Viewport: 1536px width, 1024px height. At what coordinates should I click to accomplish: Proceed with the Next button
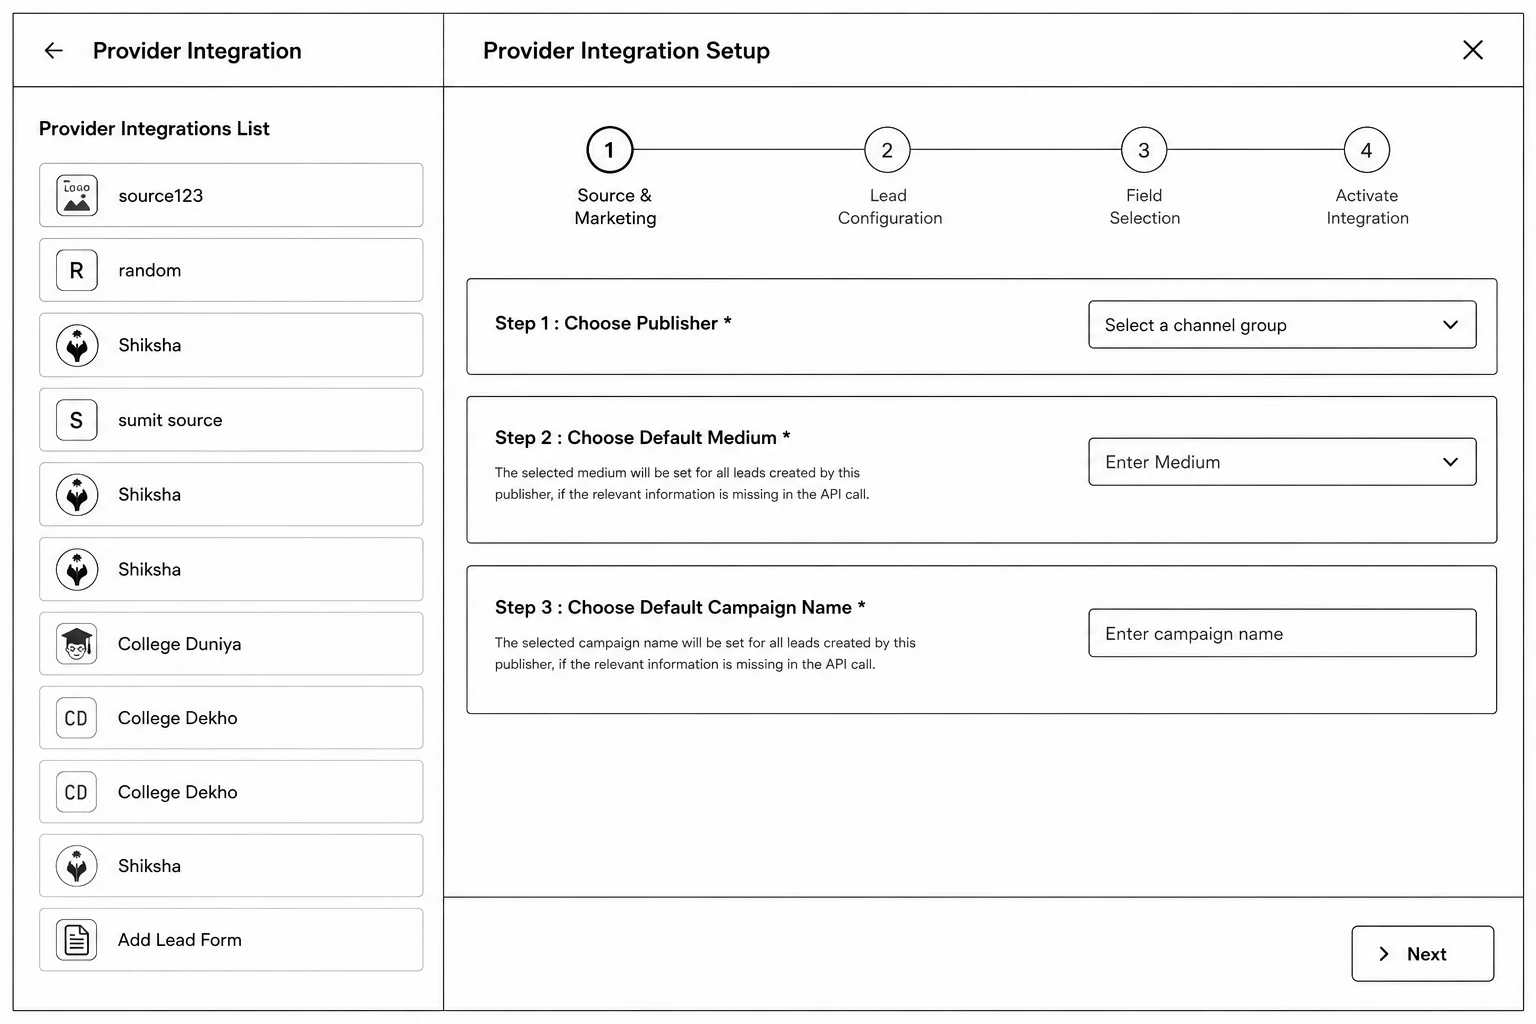(x=1422, y=954)
